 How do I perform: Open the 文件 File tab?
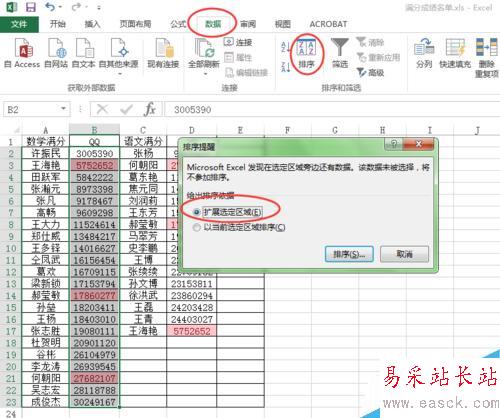[19, 24]
